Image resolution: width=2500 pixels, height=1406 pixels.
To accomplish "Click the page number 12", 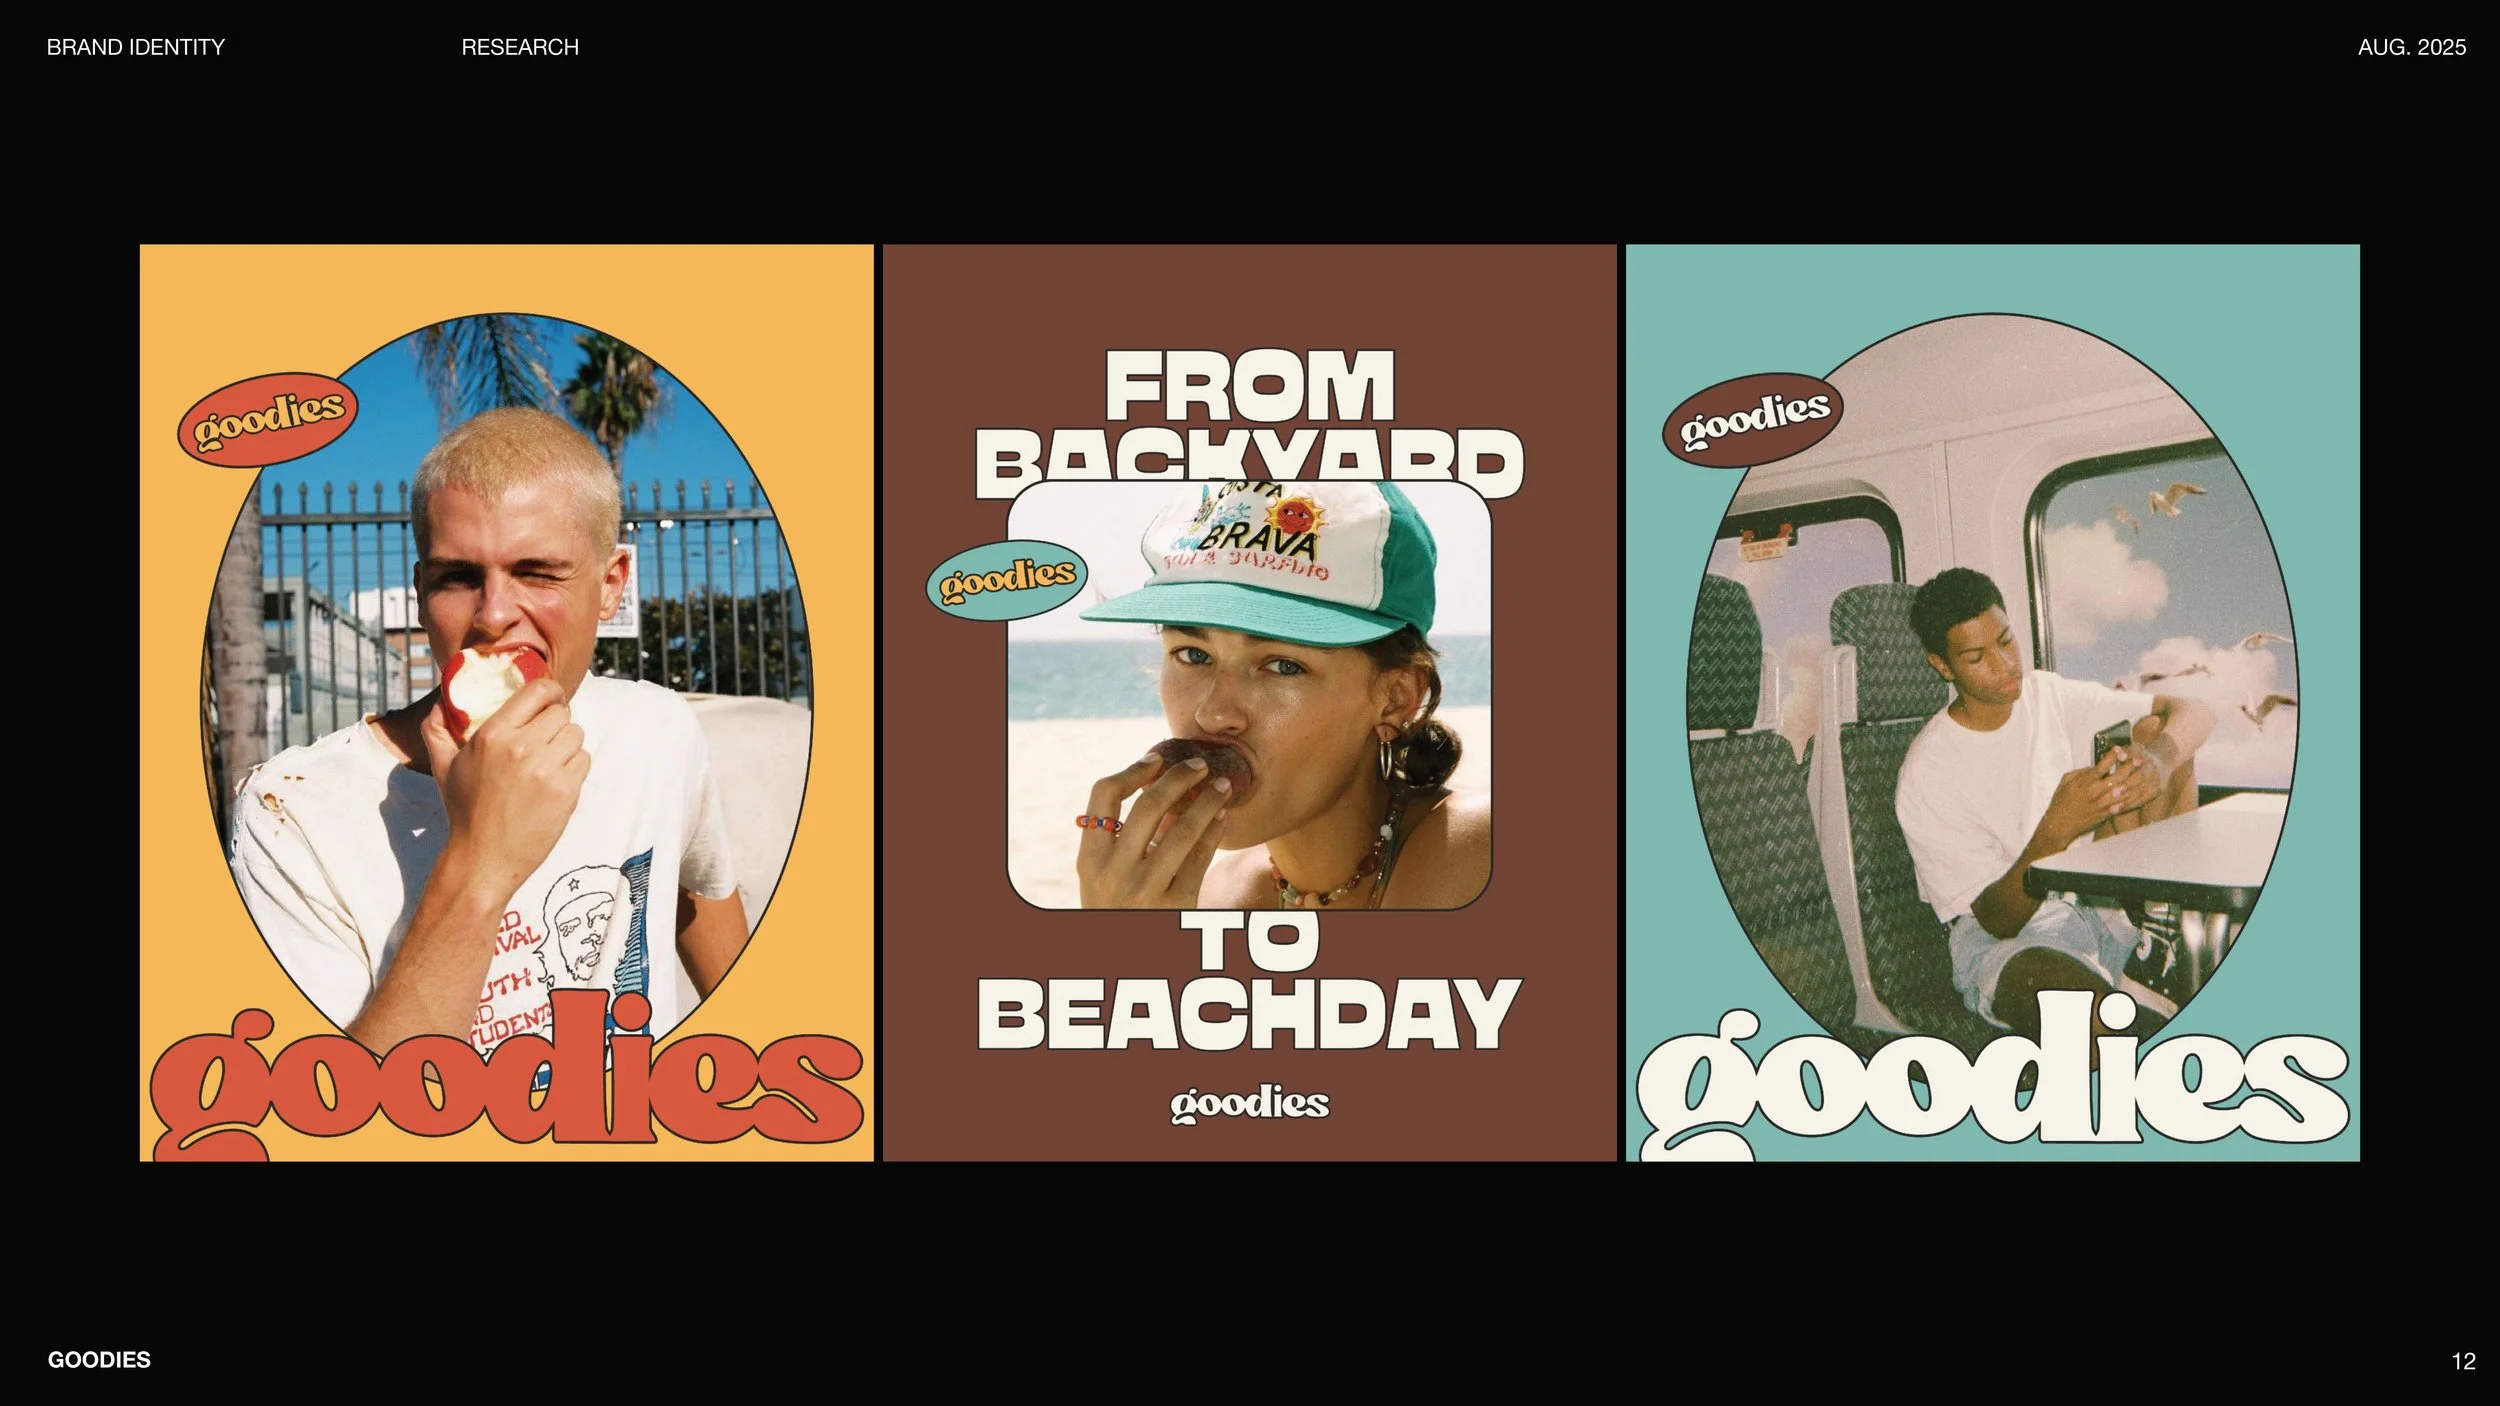I will (2463, 1361).
